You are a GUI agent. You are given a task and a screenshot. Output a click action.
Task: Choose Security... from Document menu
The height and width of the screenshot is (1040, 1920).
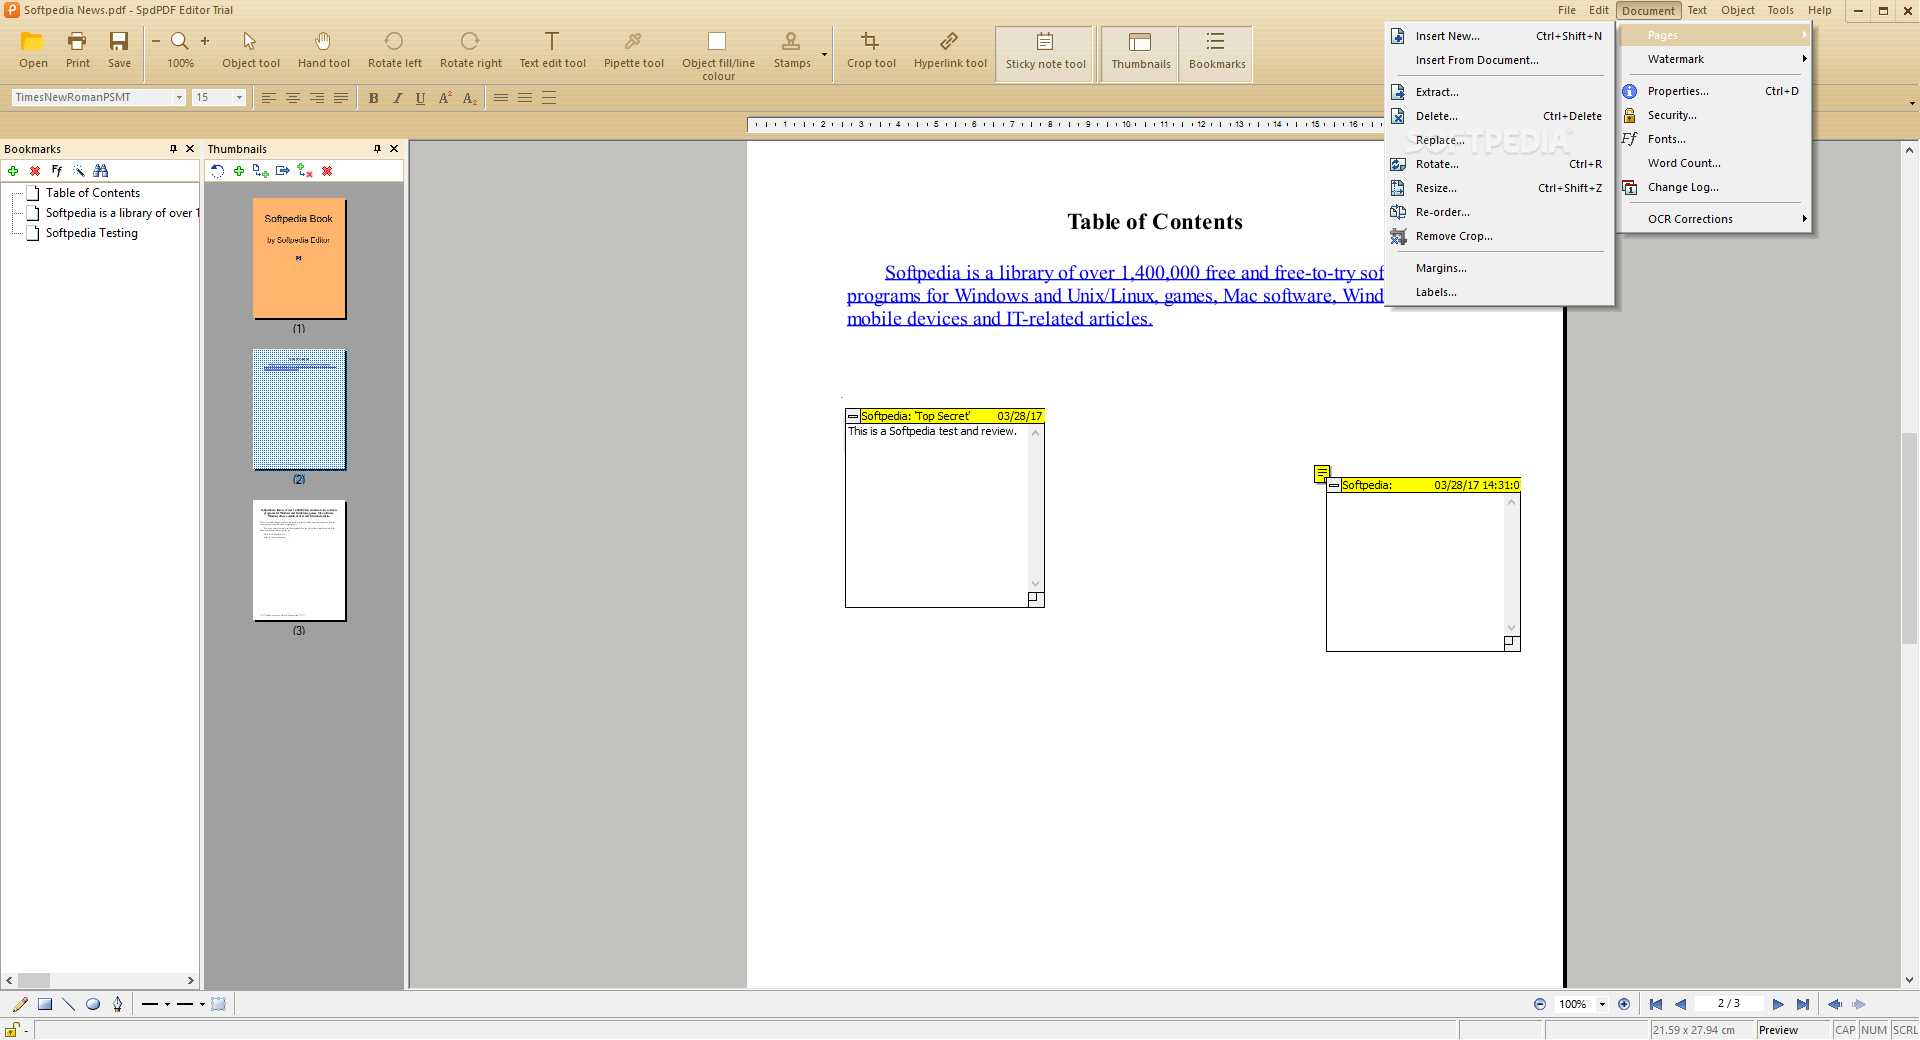[1715, 115]
